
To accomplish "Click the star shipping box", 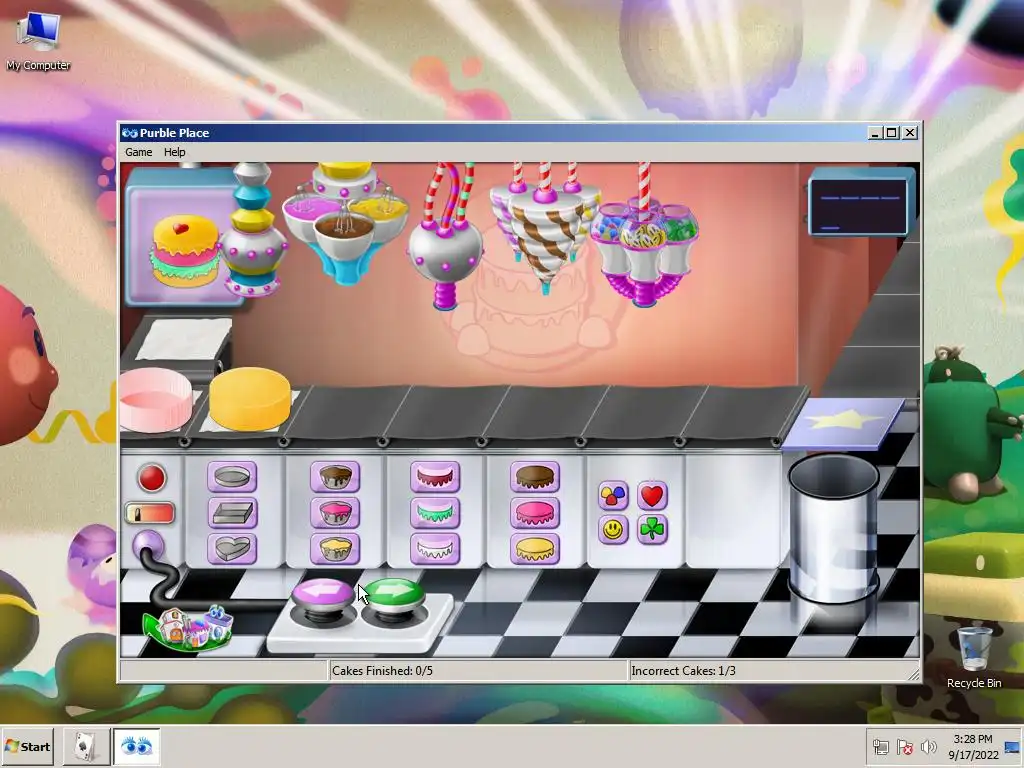I will (x=844, y=423).
